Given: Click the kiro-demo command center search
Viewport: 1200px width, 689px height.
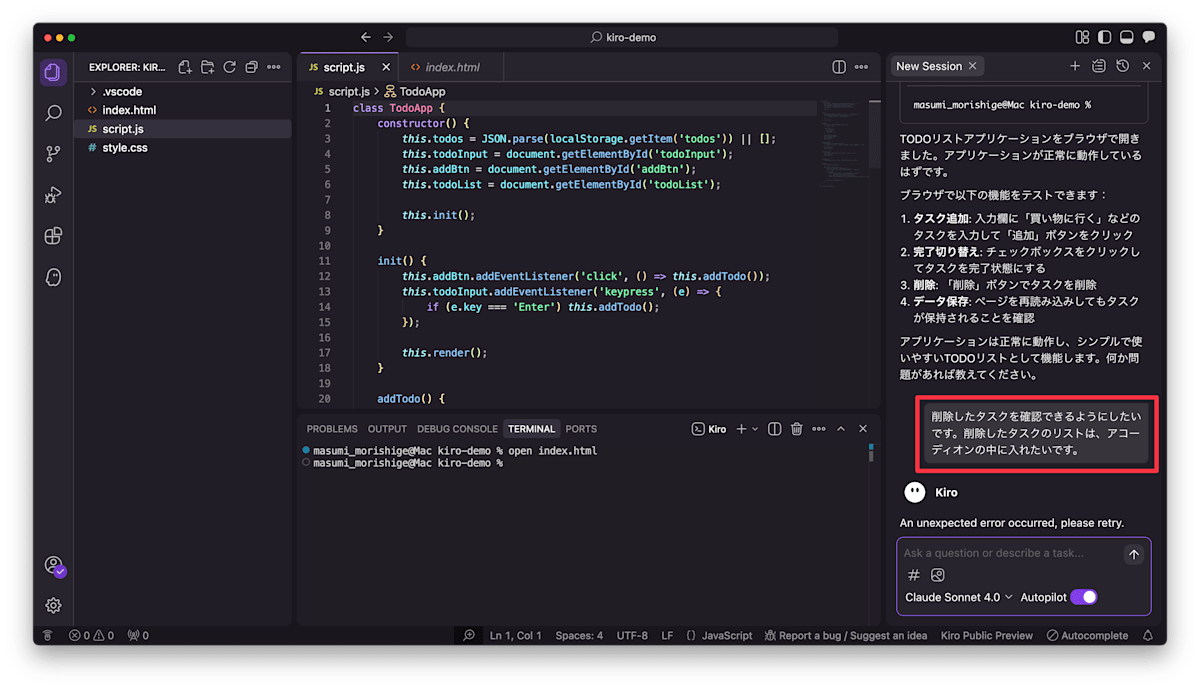Looking at the screenshot, I should pyautogui.click(x=622, y=37).
